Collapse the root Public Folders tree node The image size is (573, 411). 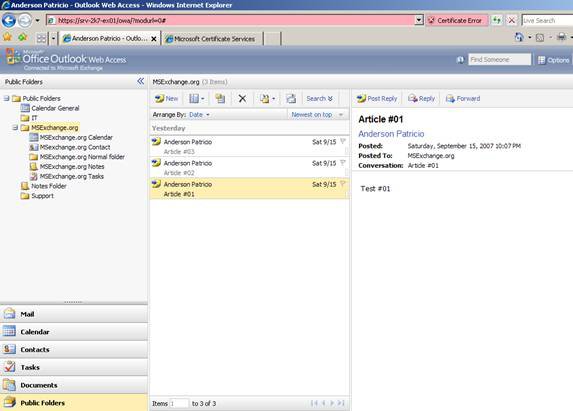6,98
